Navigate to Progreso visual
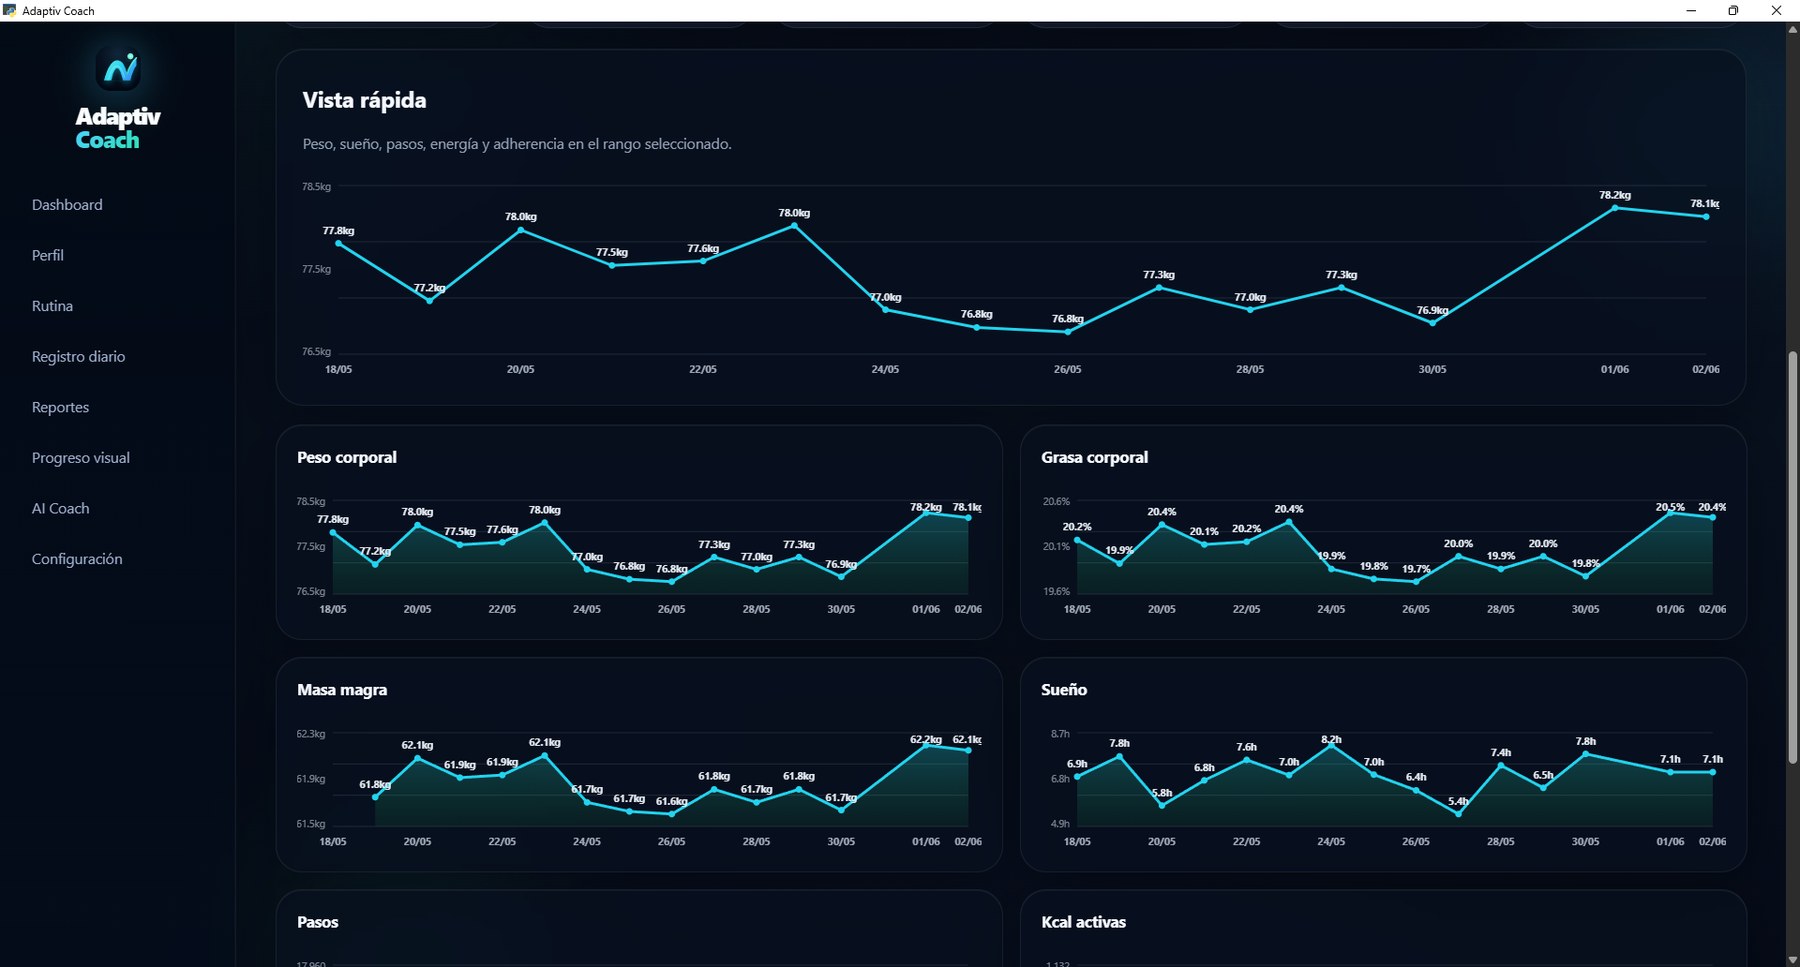The height and width of the screenshot is (967, 1800). 81,458
